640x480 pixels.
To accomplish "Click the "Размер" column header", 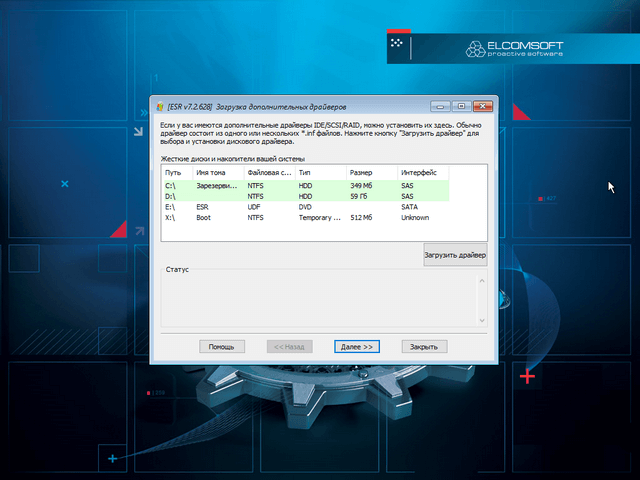I will click(x=372, y=173).
